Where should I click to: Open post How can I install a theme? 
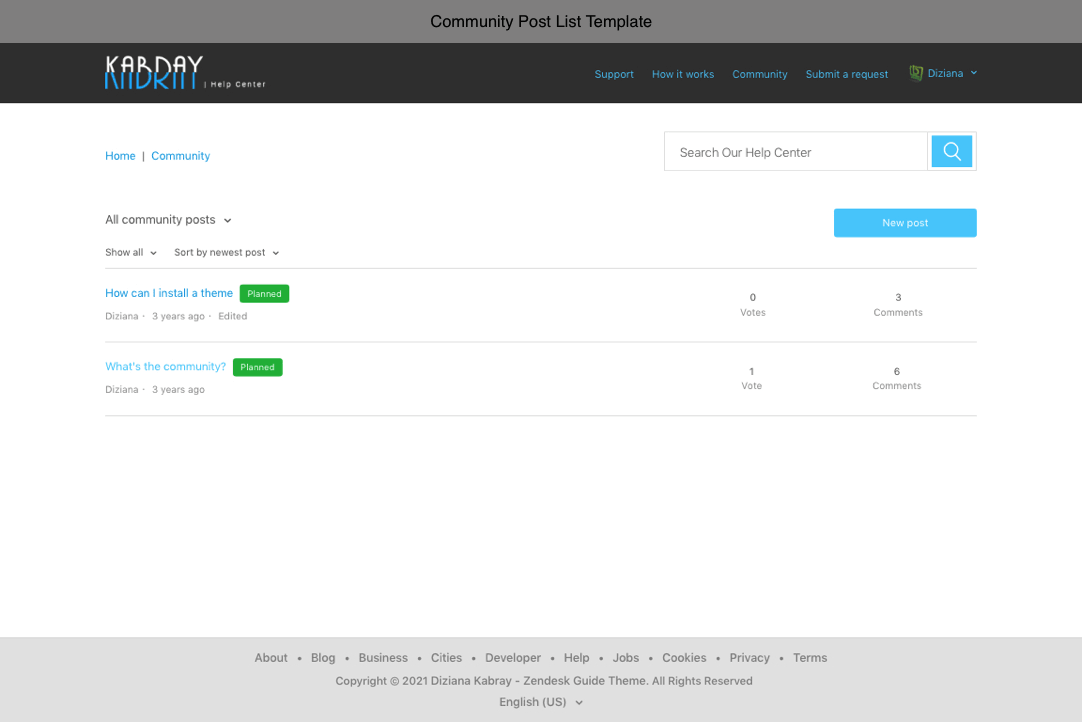(x=169, y=293)
